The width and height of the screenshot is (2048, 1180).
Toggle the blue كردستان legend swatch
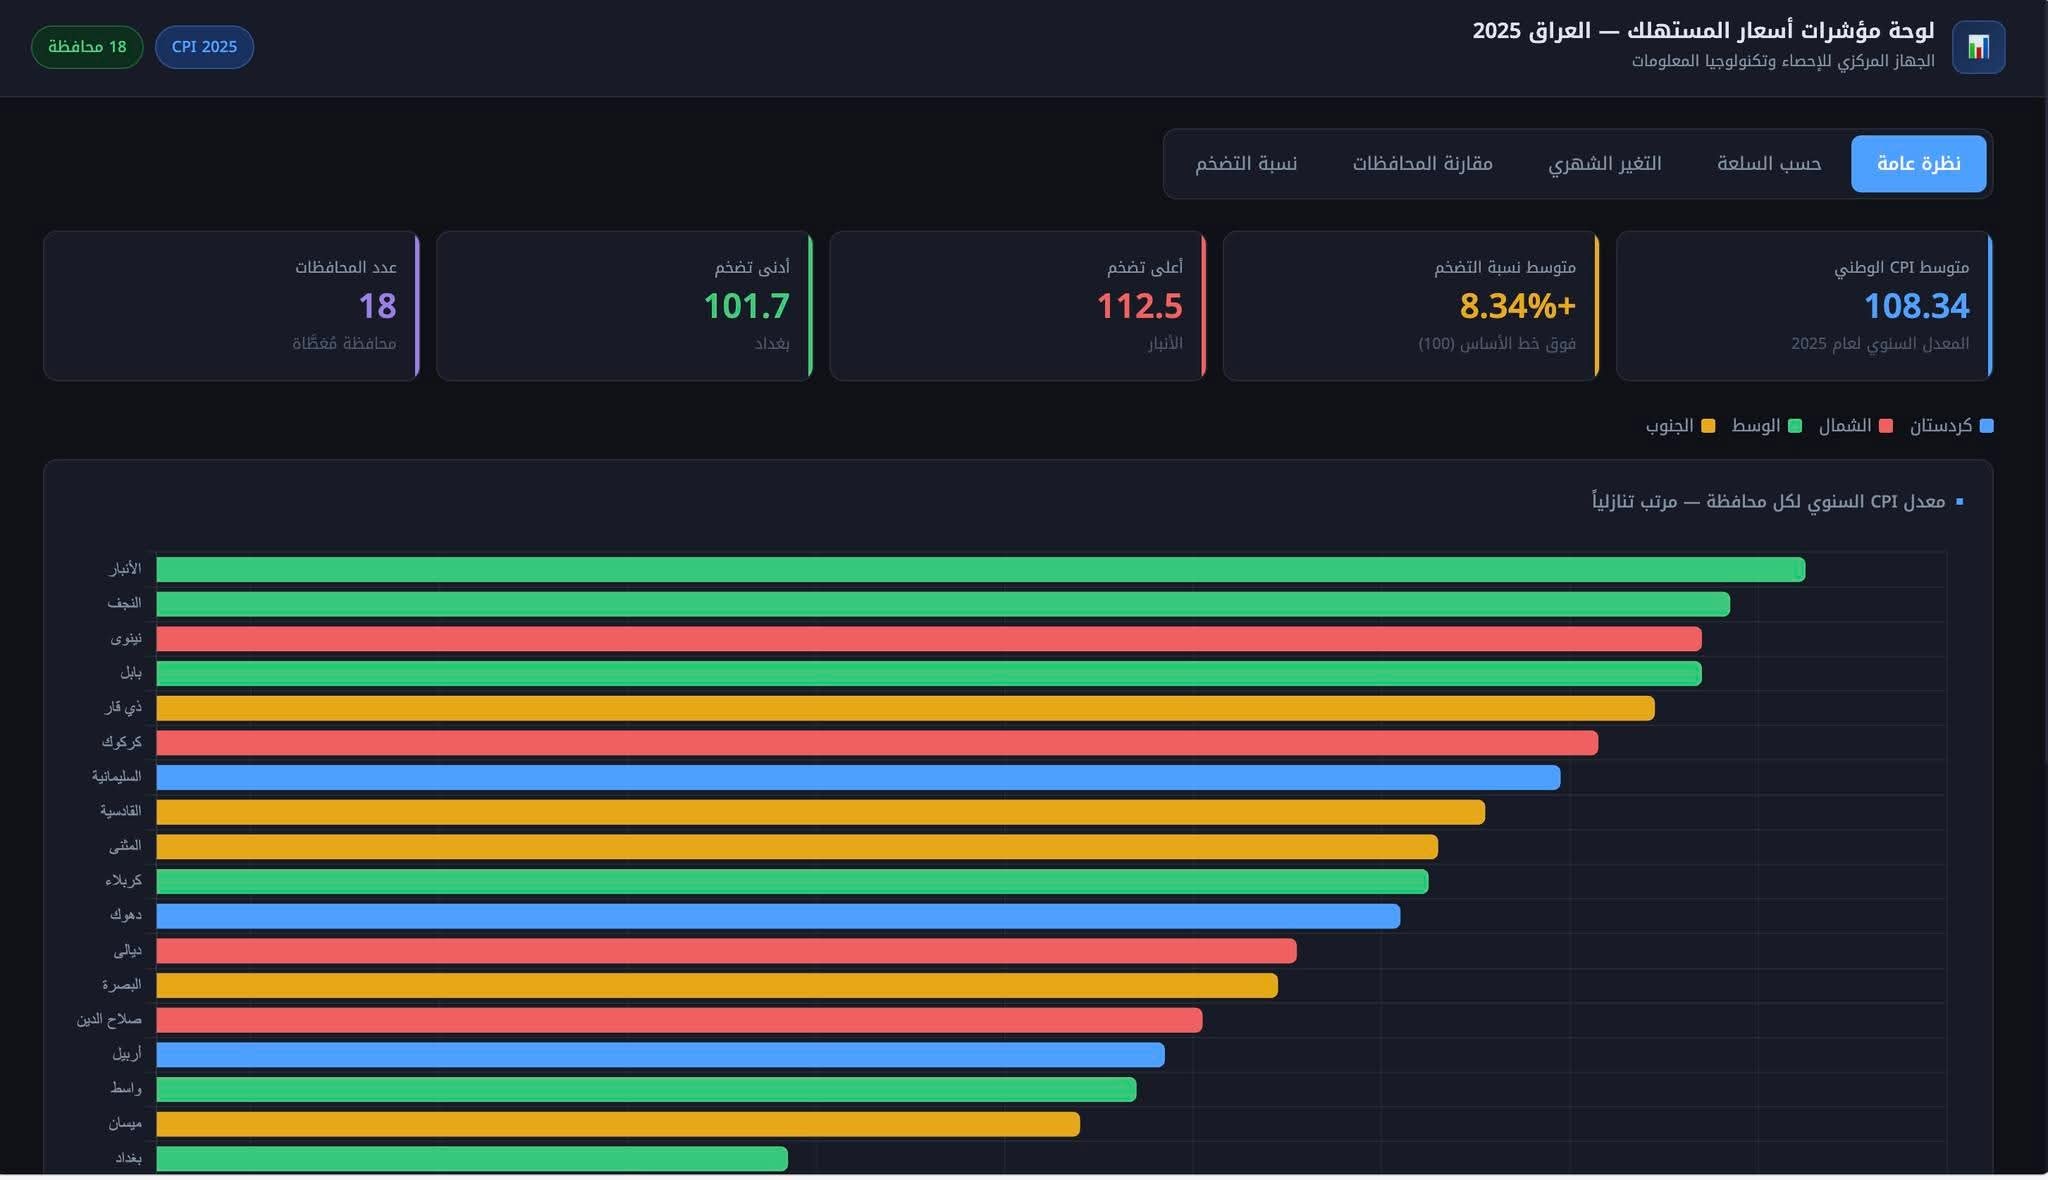point(1986,426)
